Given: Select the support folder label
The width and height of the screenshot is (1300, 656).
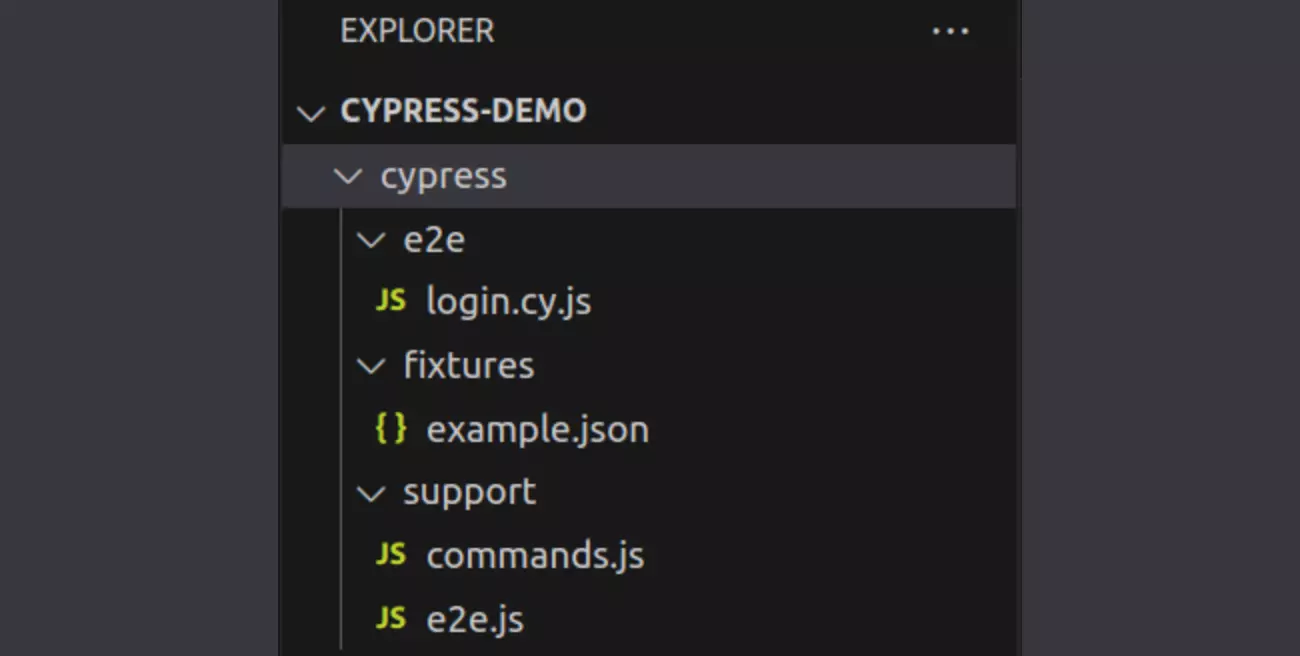Looking at the screenshot, I should 469,493.
